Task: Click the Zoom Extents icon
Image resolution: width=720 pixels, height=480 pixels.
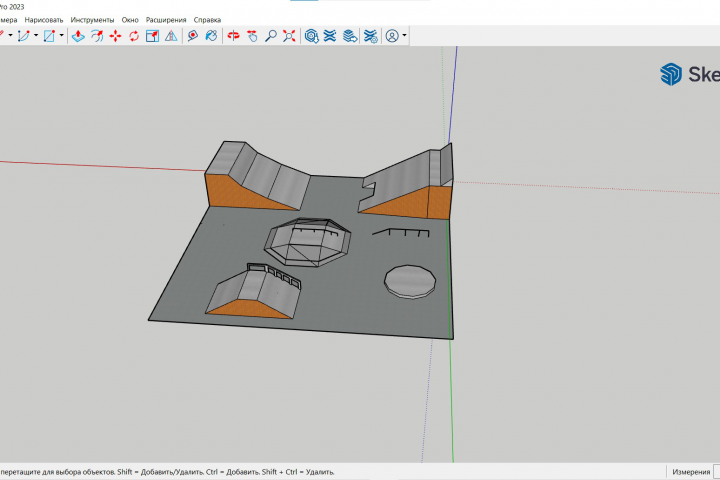Action: click(x=289, y=36)
